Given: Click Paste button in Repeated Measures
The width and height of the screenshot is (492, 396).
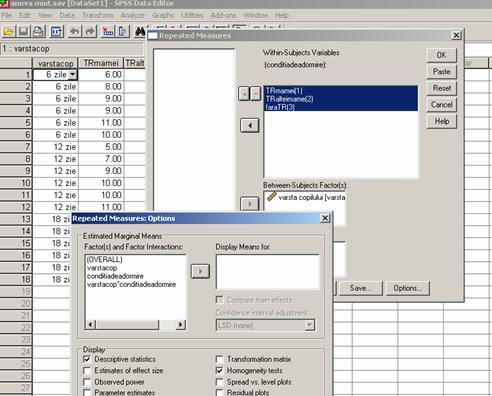Looking at the screenshot, I should point(441,71).
